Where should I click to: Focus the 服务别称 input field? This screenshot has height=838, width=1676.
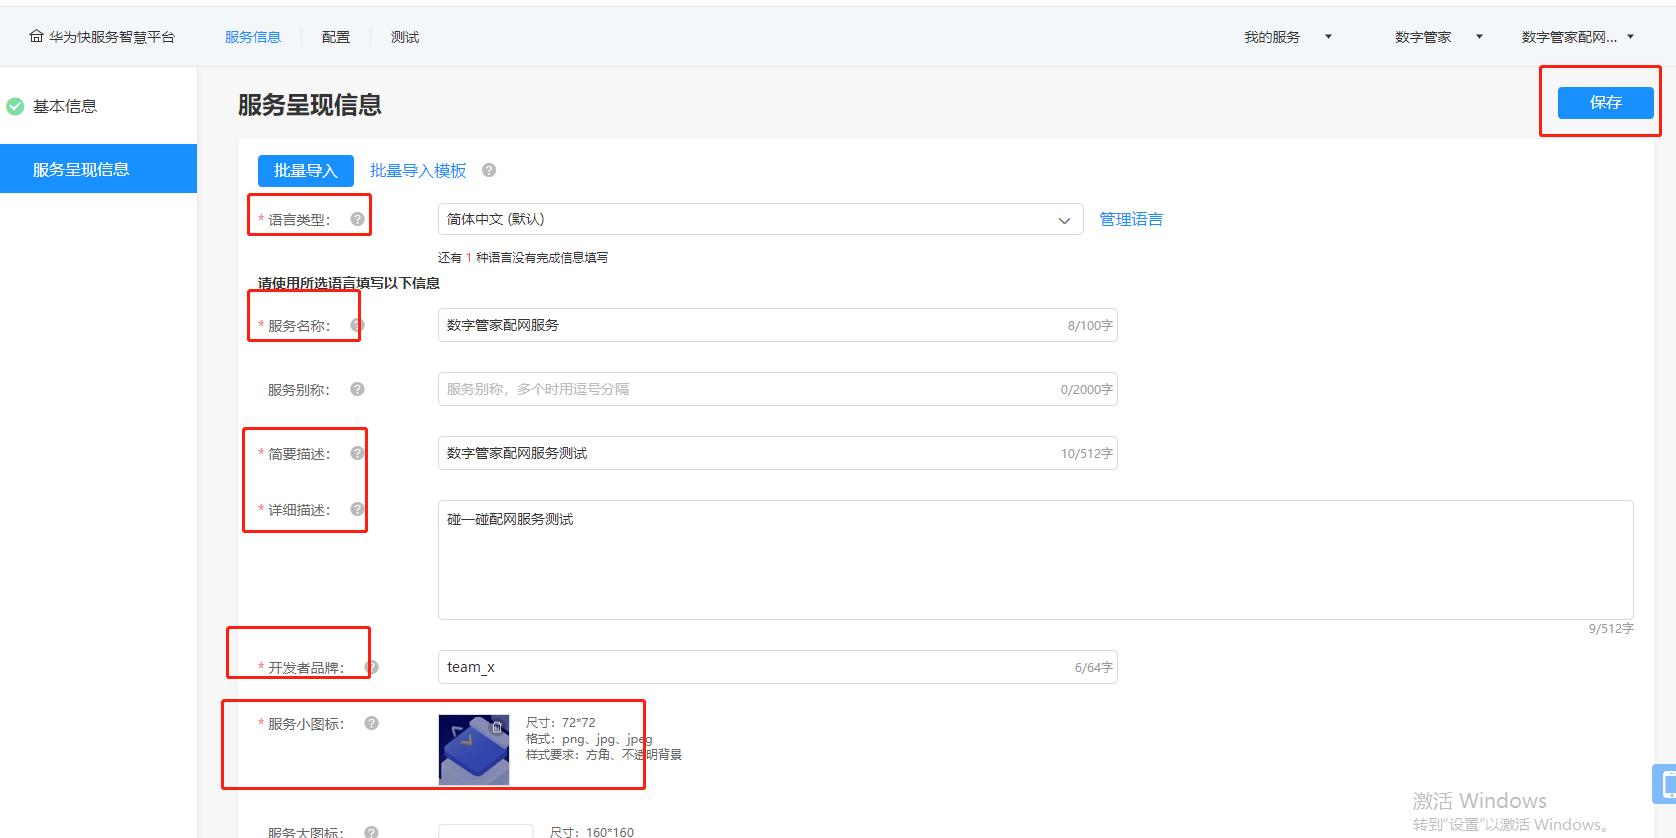click(x=777, y=389)
